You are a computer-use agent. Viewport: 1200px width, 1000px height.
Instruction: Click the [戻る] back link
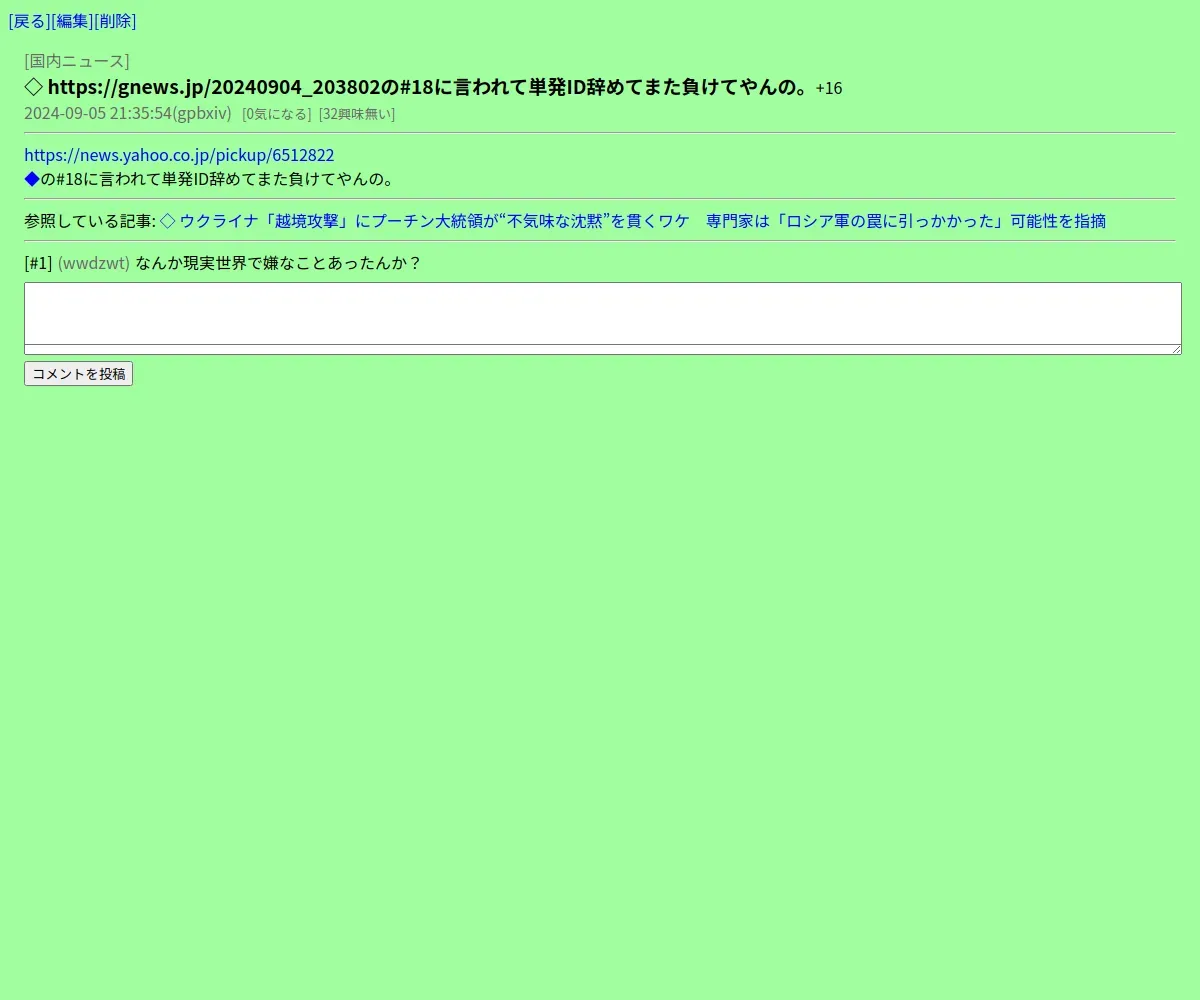29,21
